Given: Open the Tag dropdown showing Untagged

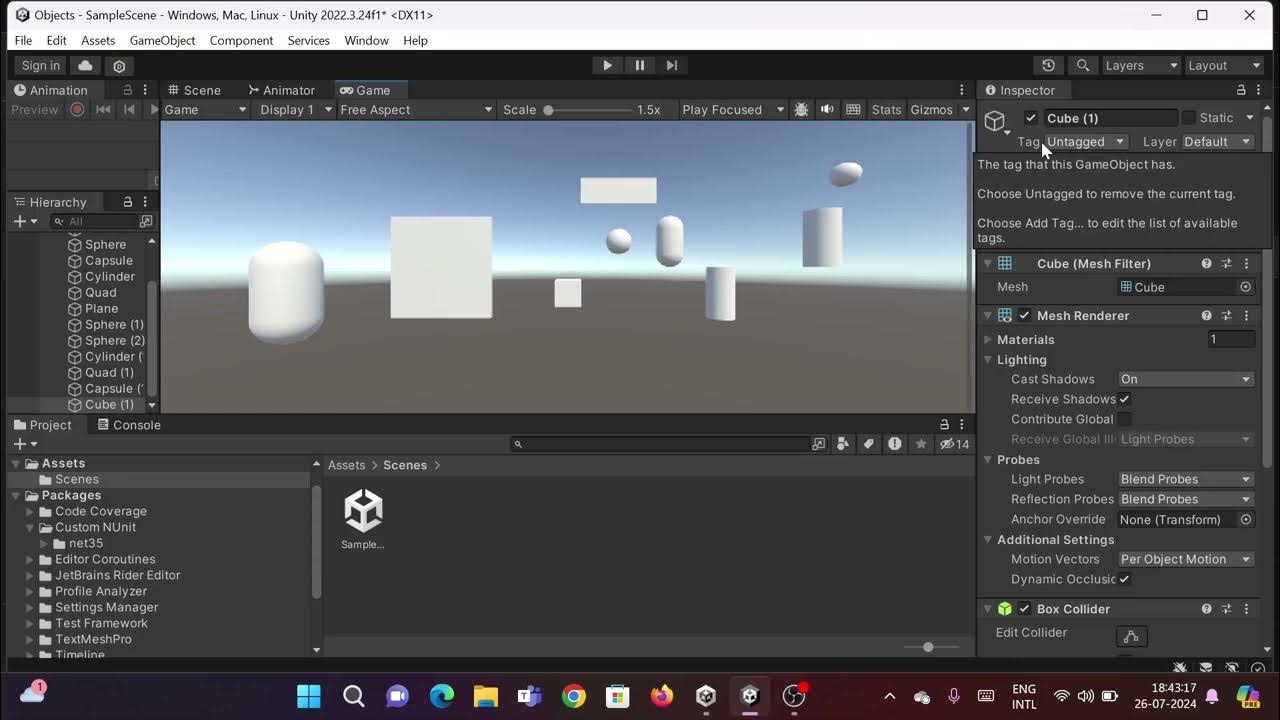Looking at the screenshot, I should pyautogui.click(x=1086, y=142).
